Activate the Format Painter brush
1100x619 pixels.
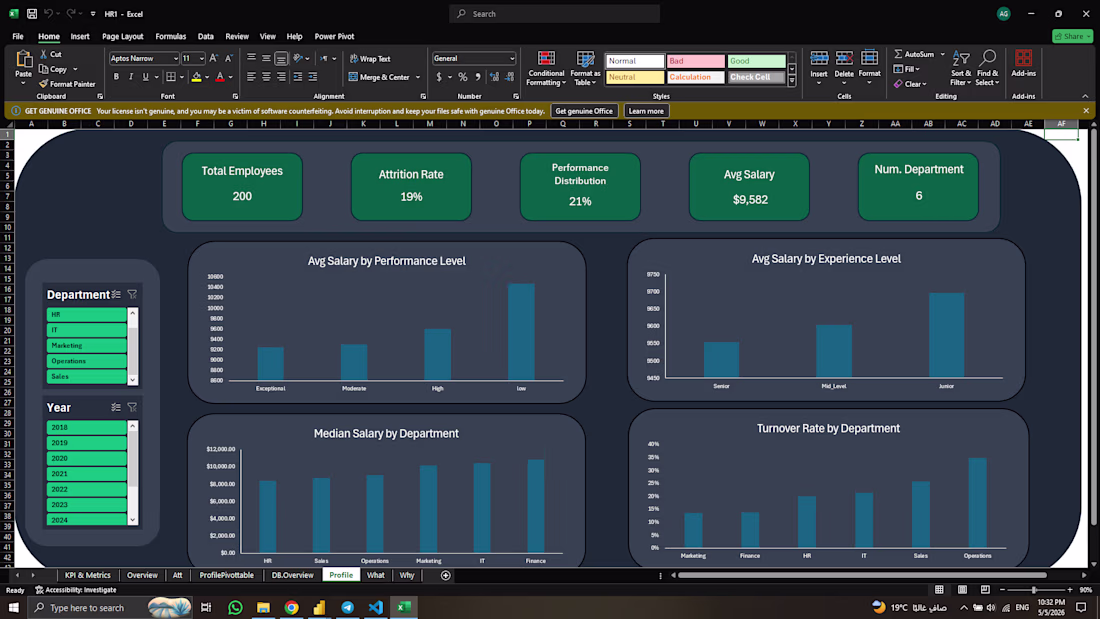(x=43, y=84)
